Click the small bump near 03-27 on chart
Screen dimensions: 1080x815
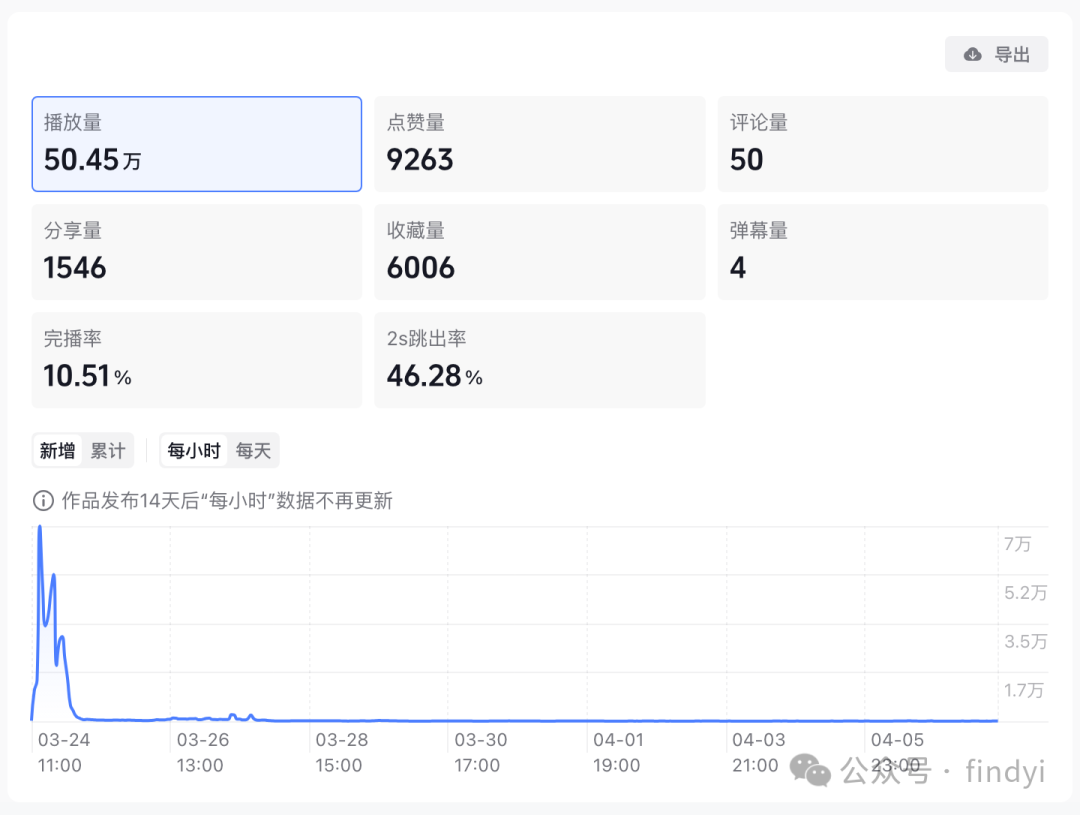coord(233,716)
